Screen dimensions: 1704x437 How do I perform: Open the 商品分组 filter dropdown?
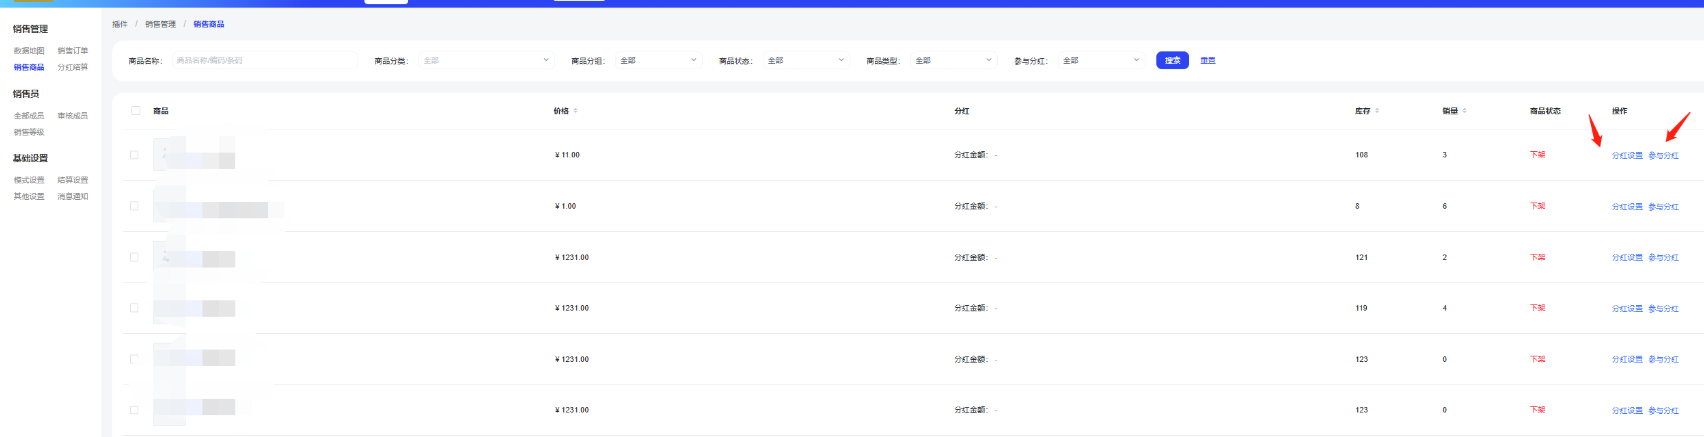coord(657,61)
